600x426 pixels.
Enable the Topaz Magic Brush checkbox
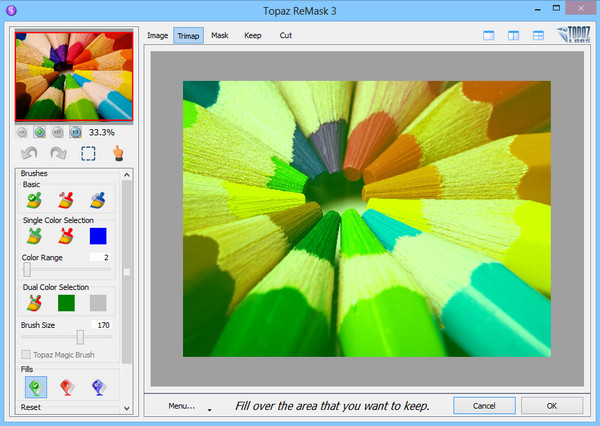tap(27, 356)
